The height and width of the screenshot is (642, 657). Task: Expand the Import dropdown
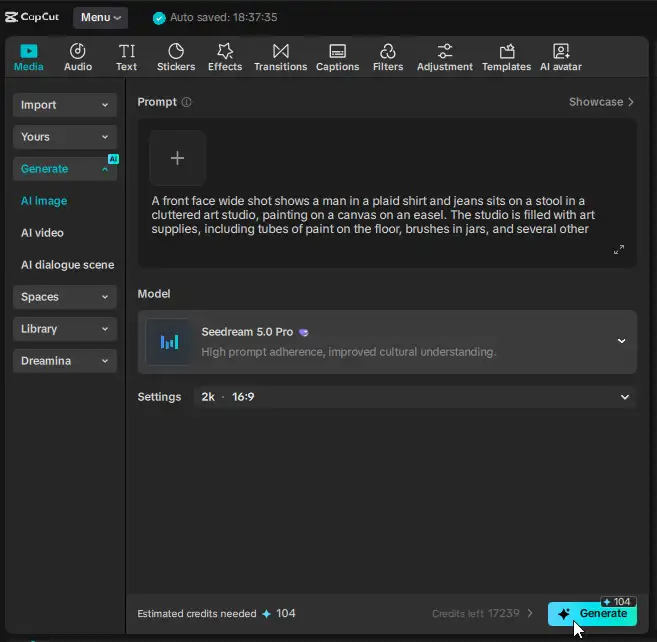pos(65,105)
